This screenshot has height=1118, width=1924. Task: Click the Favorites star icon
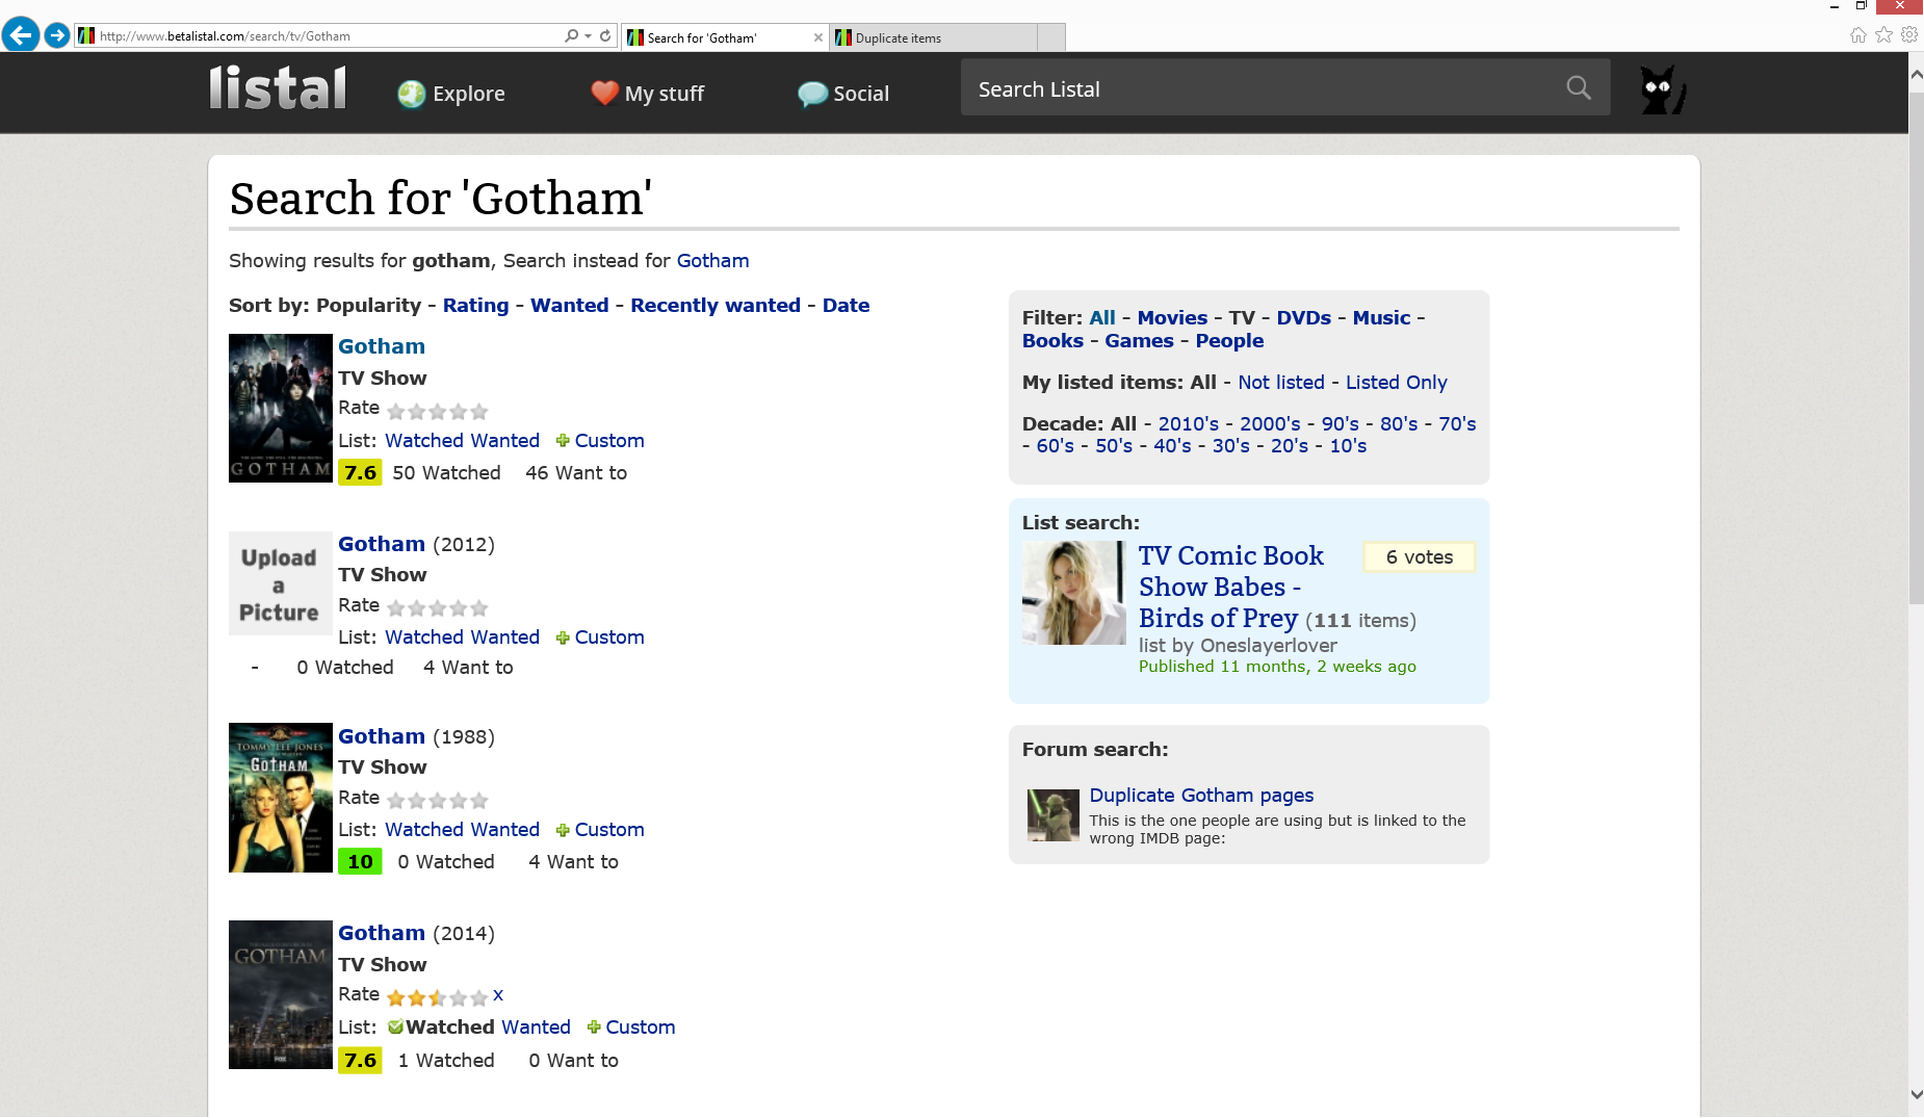[1884, 35]
